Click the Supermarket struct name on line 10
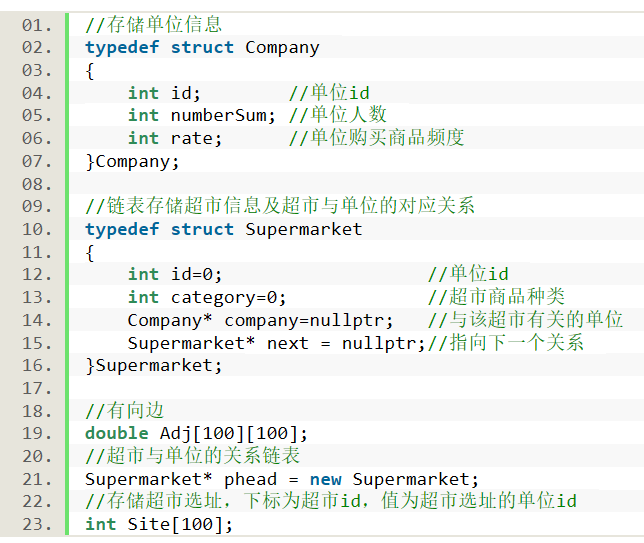The height and width of the screenshot is (543, 644). click(x=304, y=229)
